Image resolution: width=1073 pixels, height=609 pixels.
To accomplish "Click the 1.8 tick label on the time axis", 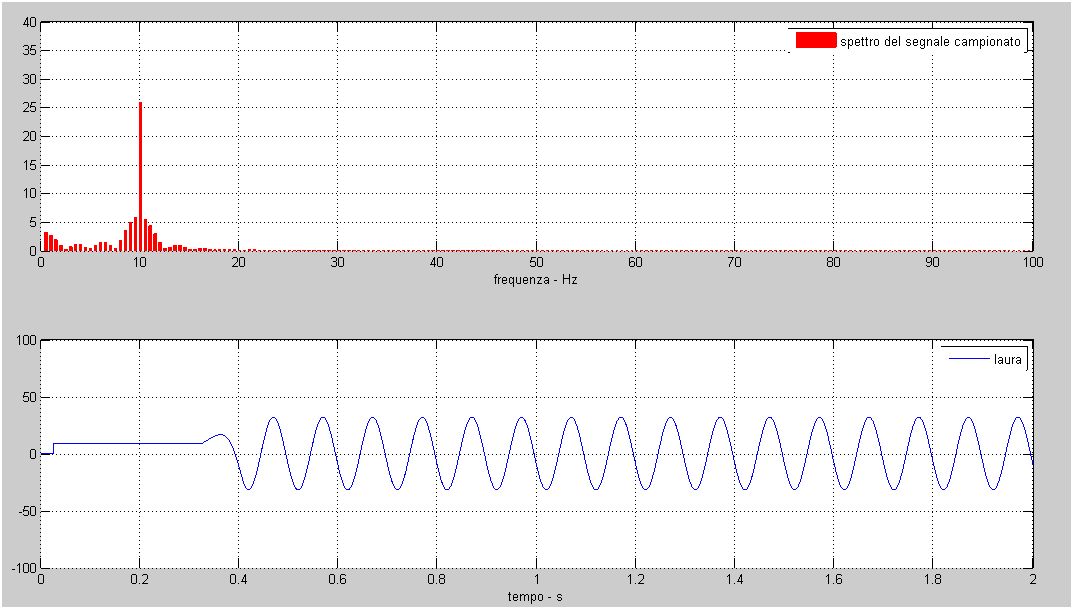I will pyautogui.click(x=933, y=580).
